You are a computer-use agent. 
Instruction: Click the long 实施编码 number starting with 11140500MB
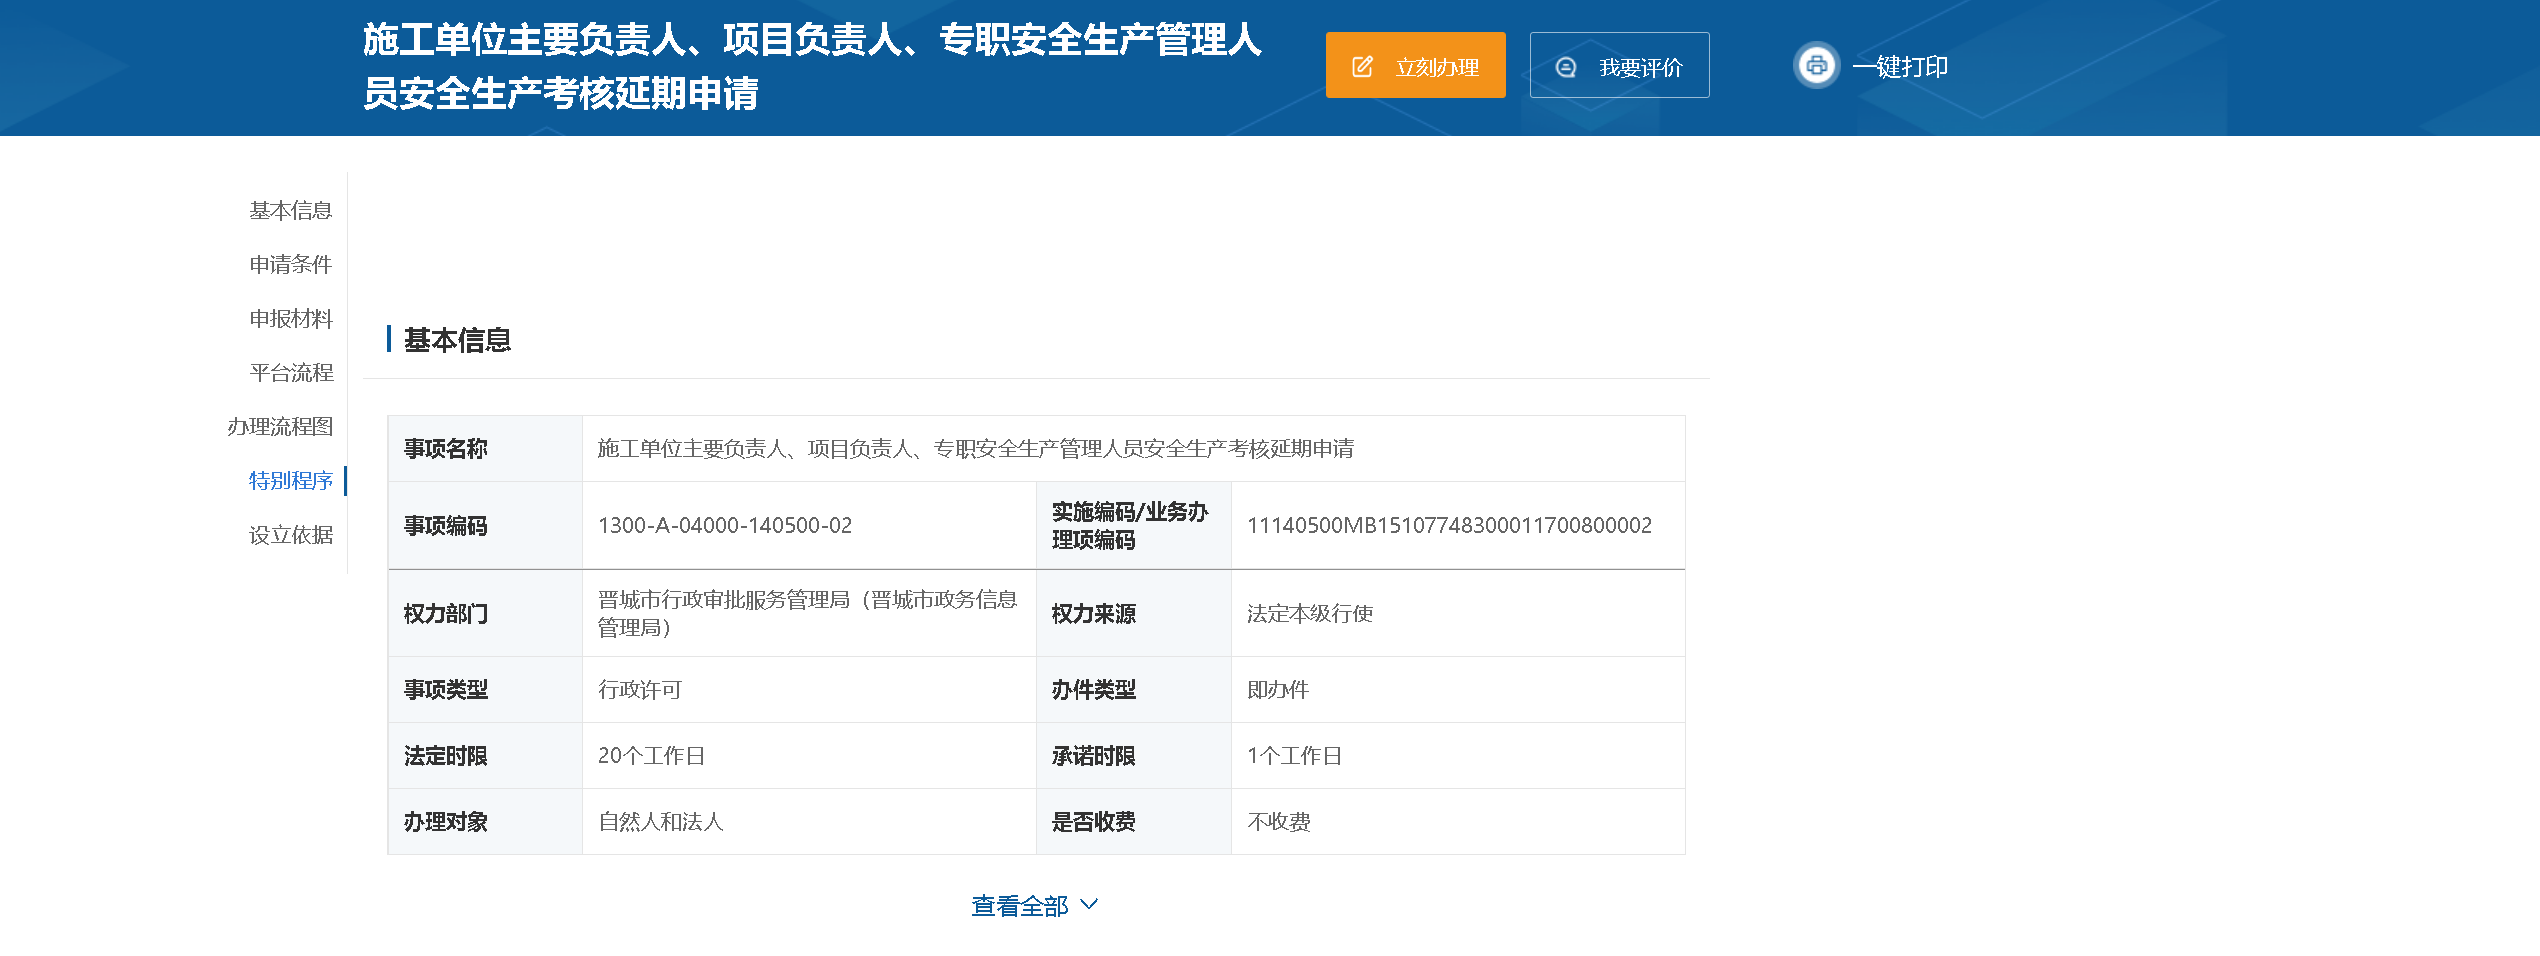tap(1449, 526)
